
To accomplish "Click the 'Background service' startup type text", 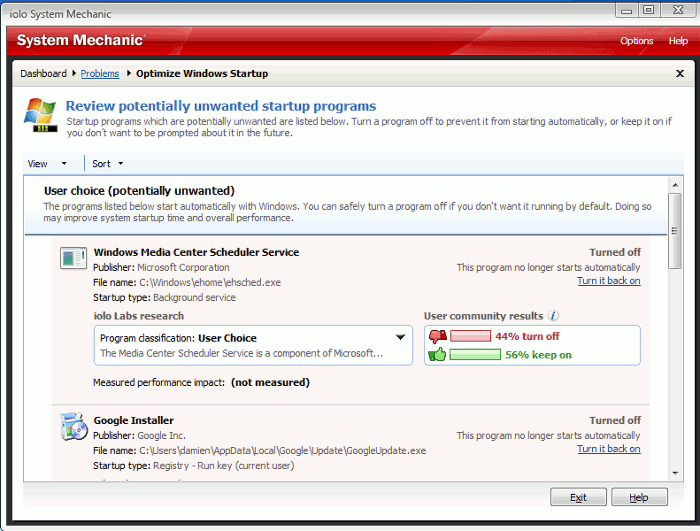I will (194, 297).
